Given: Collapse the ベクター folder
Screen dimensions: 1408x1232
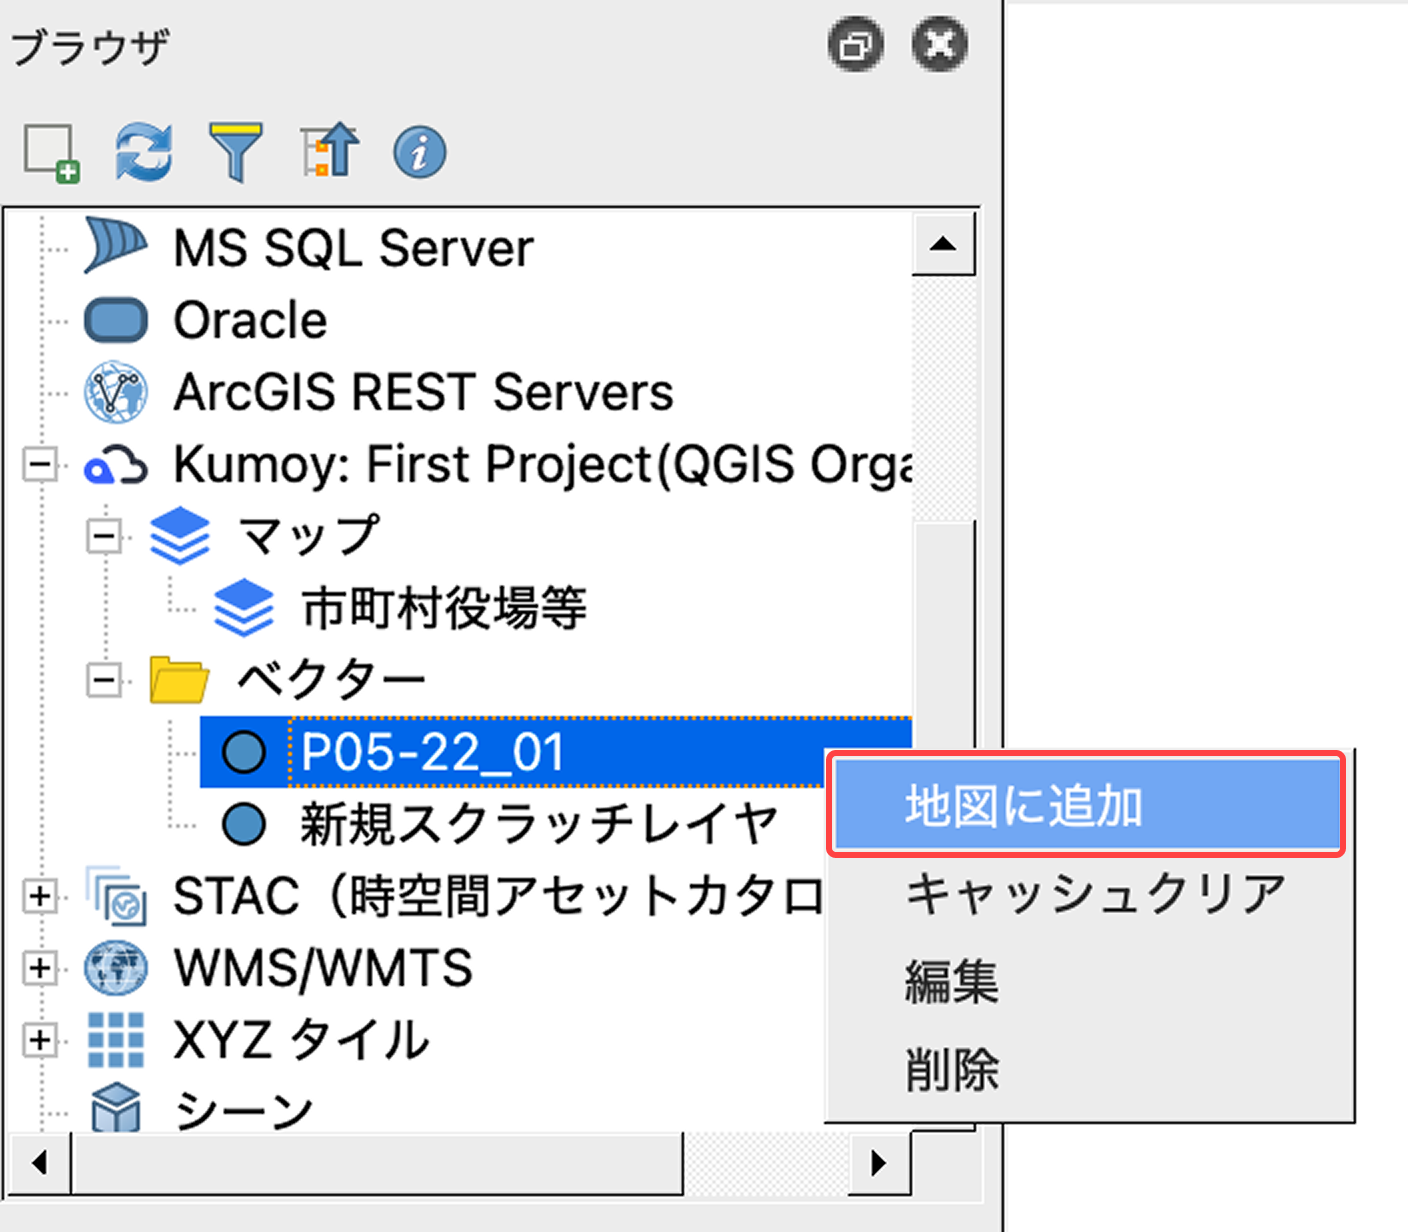Looking at the screenshot, I should [x=103, y=681].
